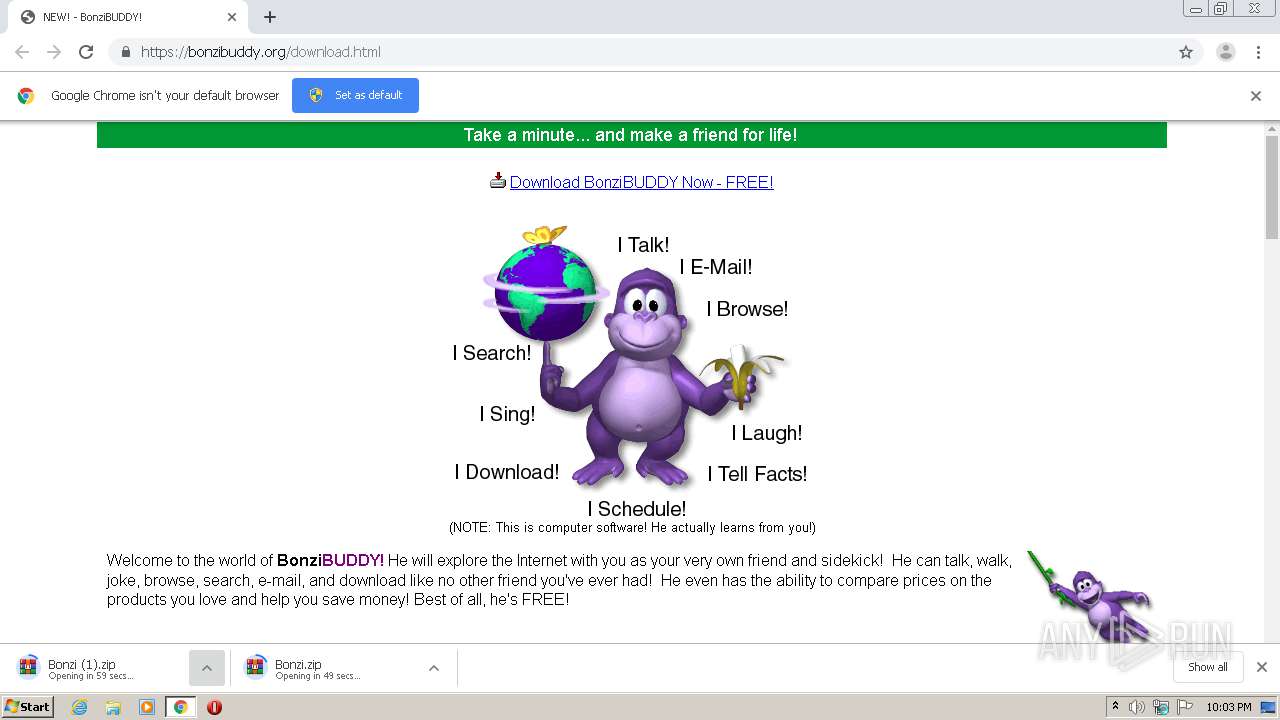1280x720 pixels.
Task: Show hidden system tray icons
Action: point(1116,707)
